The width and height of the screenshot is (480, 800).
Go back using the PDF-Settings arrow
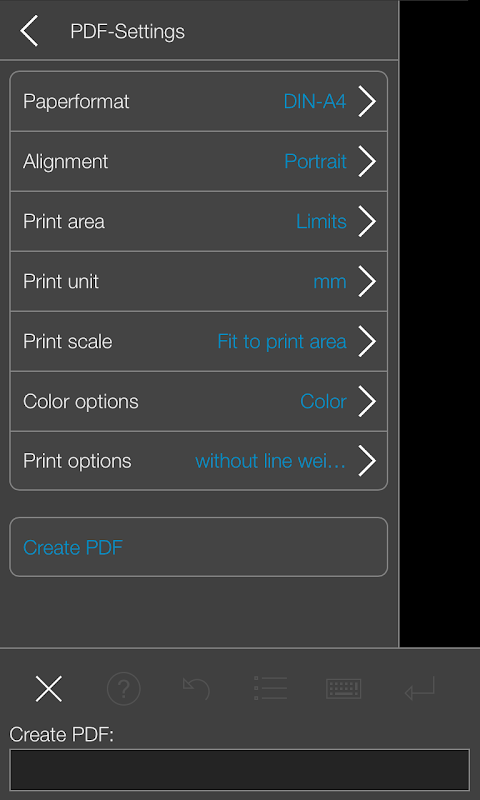point(29,31)
